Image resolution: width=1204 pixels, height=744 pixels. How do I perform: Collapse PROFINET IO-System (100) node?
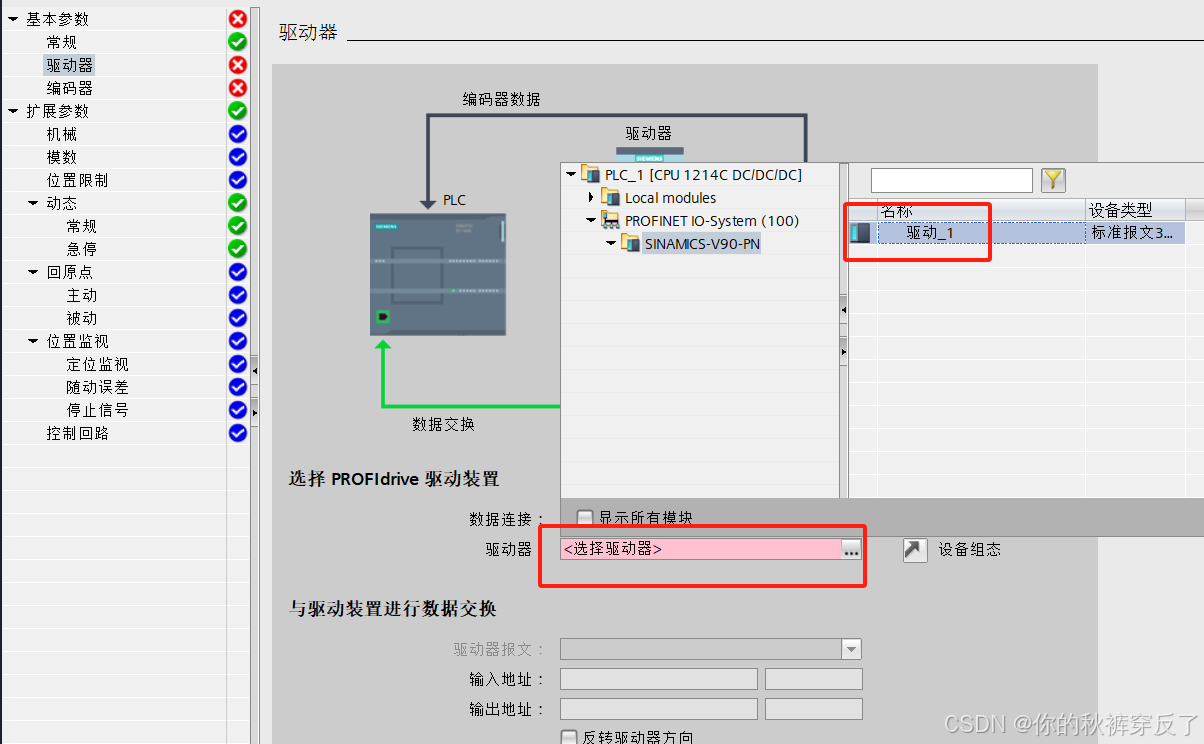(x=591, y=221)
